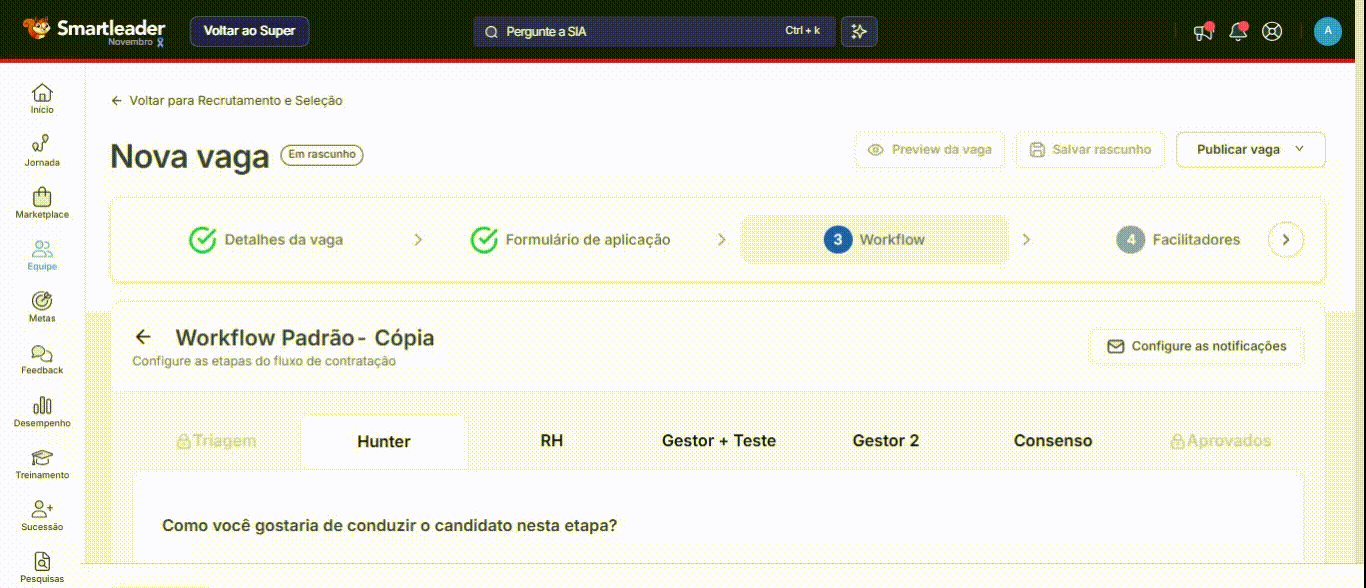The image size is (1366, 588).
Task: Click the notifications bell icon
Action: point(1238,32)
